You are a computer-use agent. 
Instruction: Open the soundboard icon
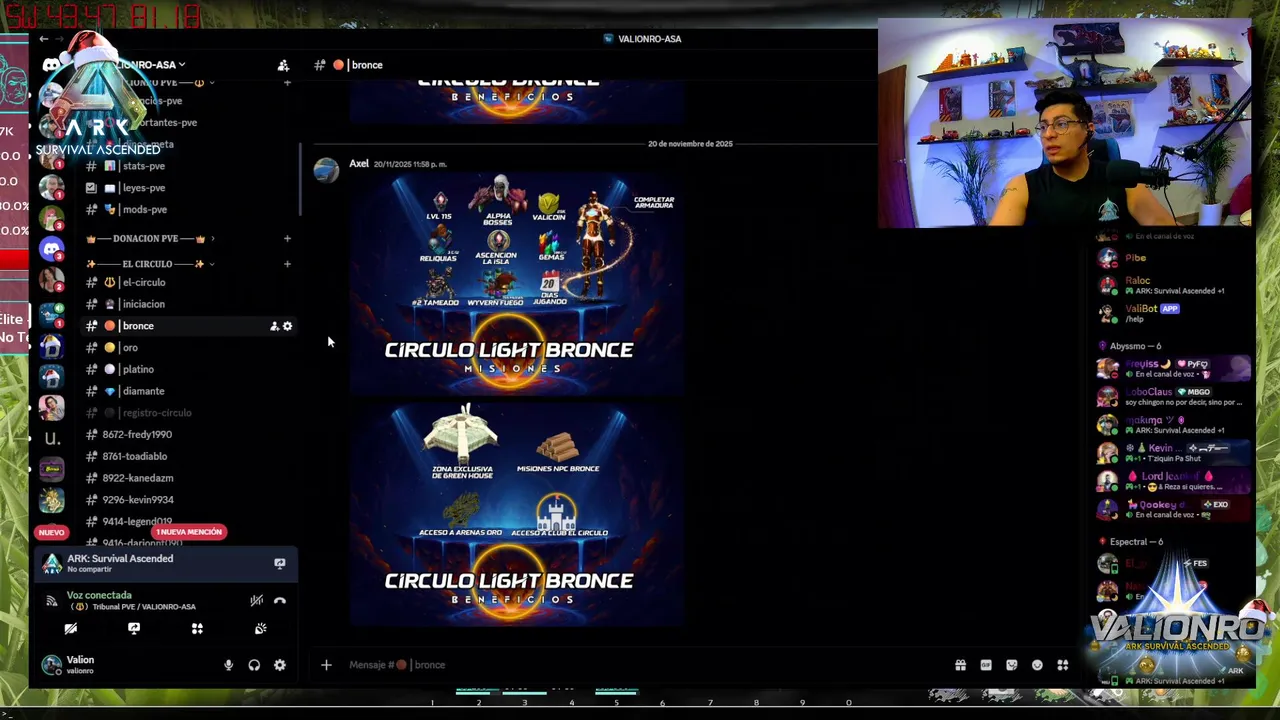click(260, 629)
